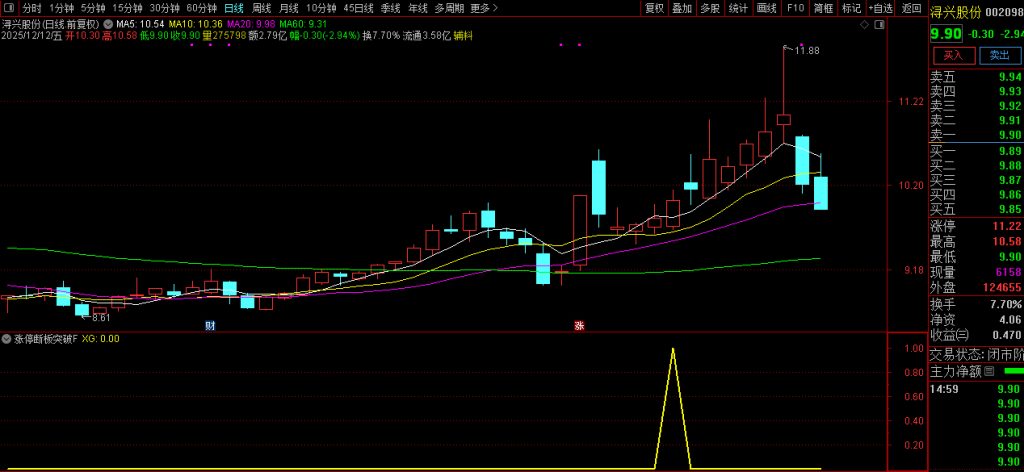The width and height of the screenshot is (1024, 472).
Task: Toggle 叠加 overlay mode
Action: 682,7
